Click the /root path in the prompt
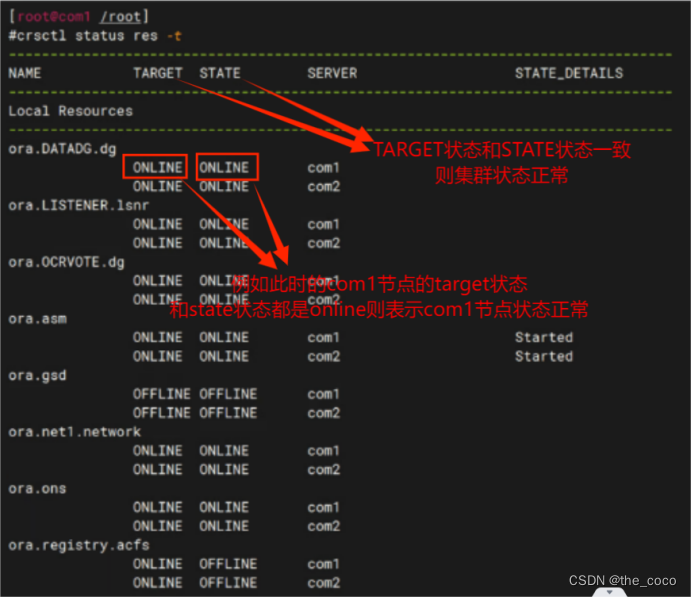 120,17
